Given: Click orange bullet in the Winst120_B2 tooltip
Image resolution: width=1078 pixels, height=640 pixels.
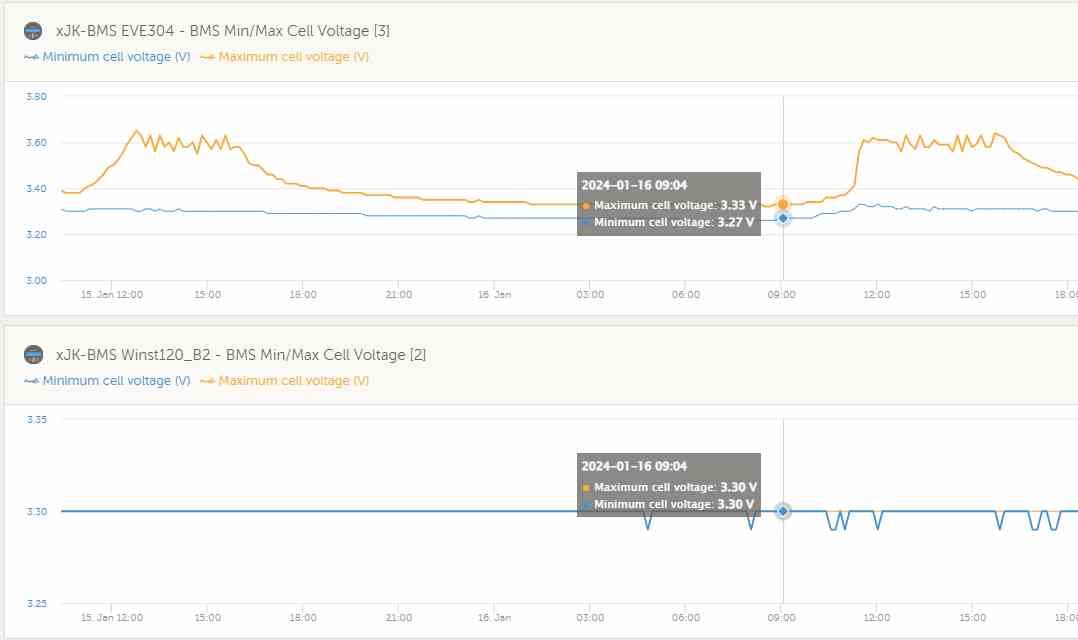Looking at the screenshot, I should [x=586, y=487].
